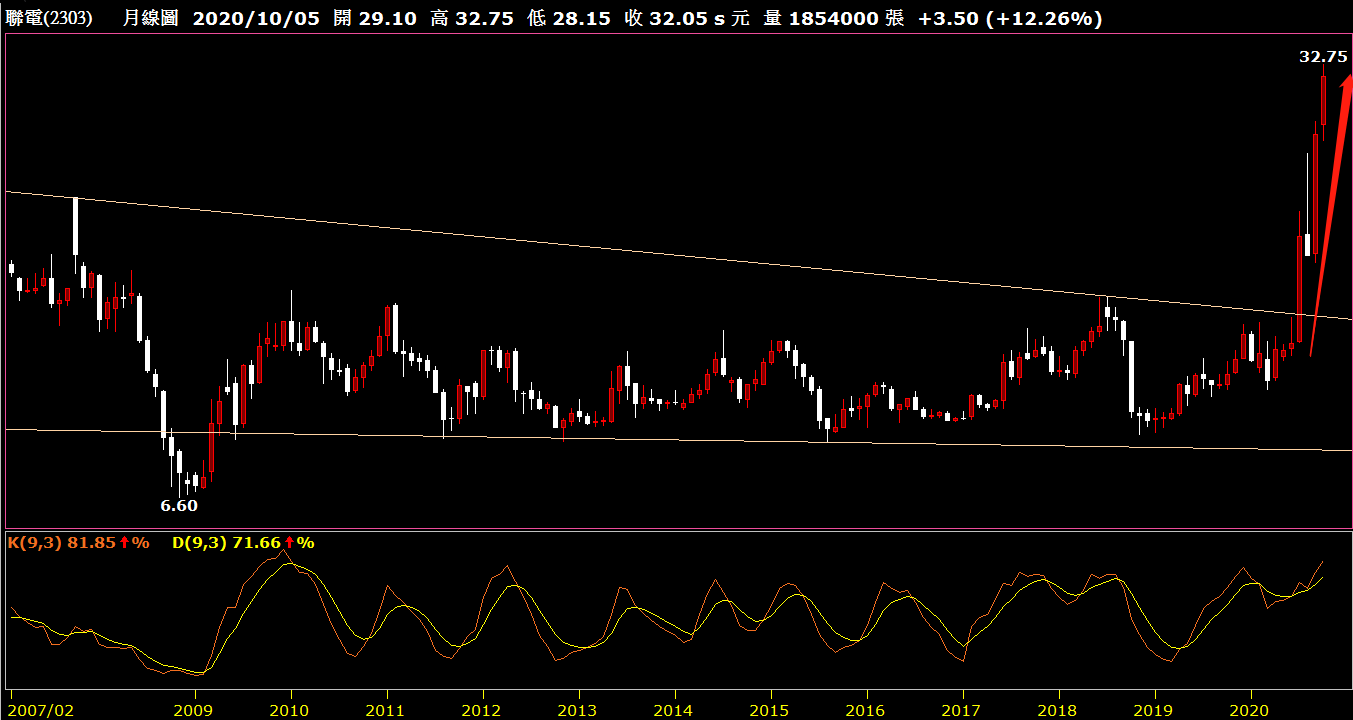Click the 6.60 low price label on chart
1353x720 pixels.
(179, 506)
